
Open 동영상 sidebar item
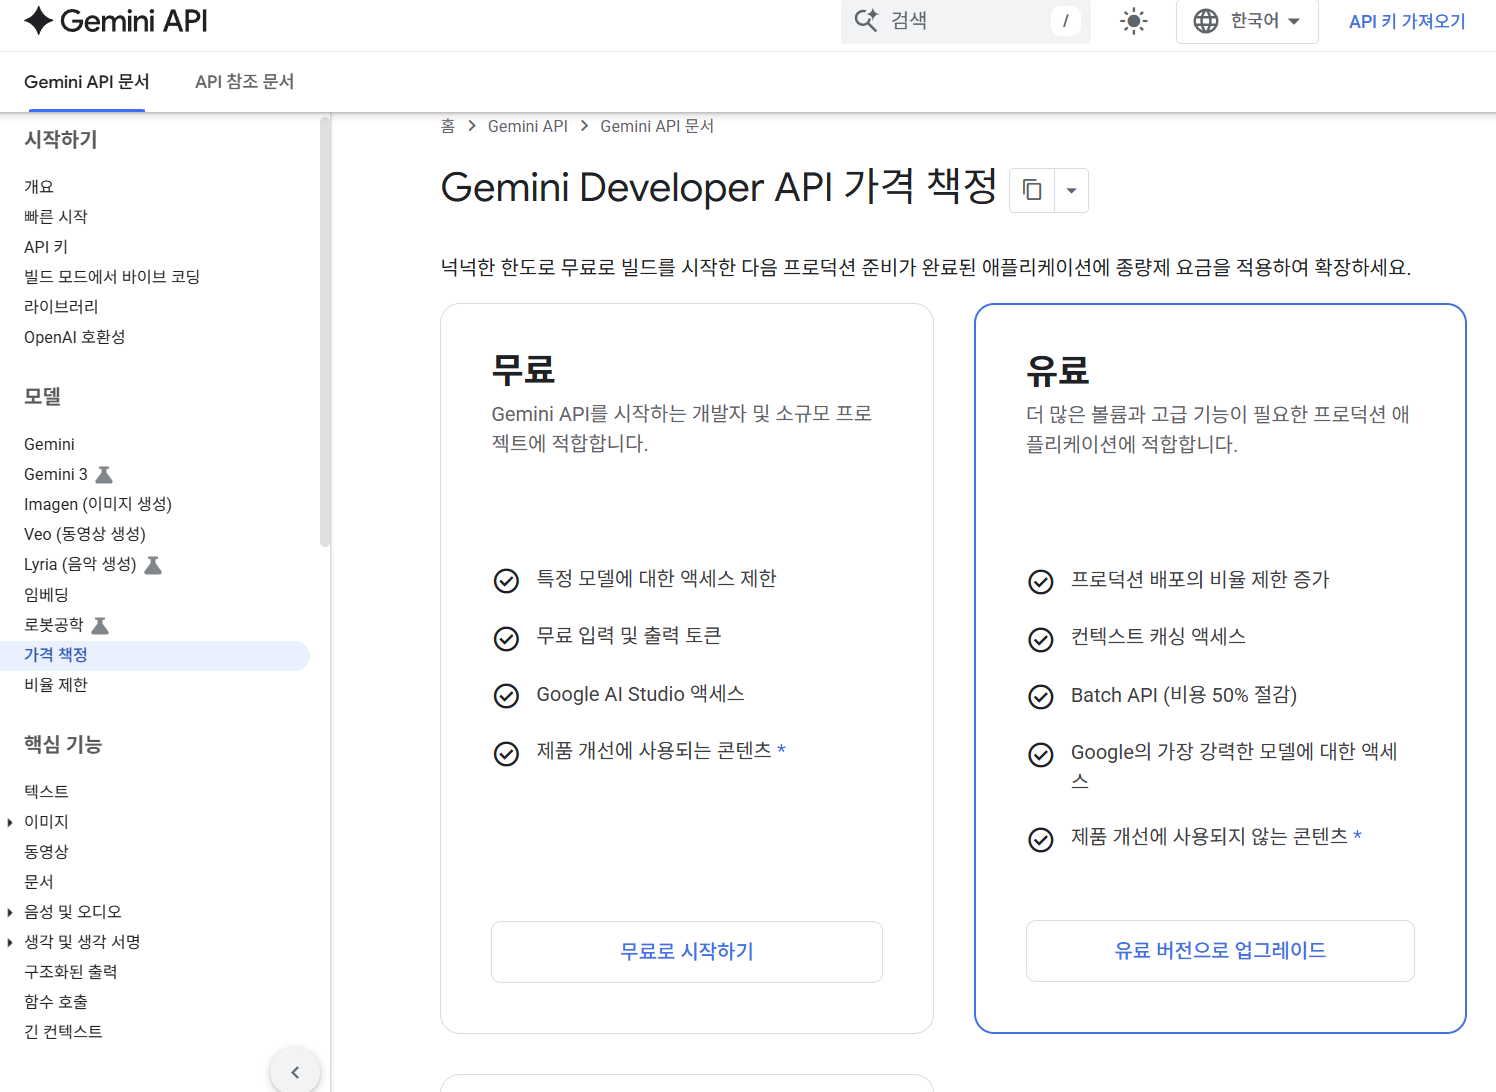coord(46,852)
